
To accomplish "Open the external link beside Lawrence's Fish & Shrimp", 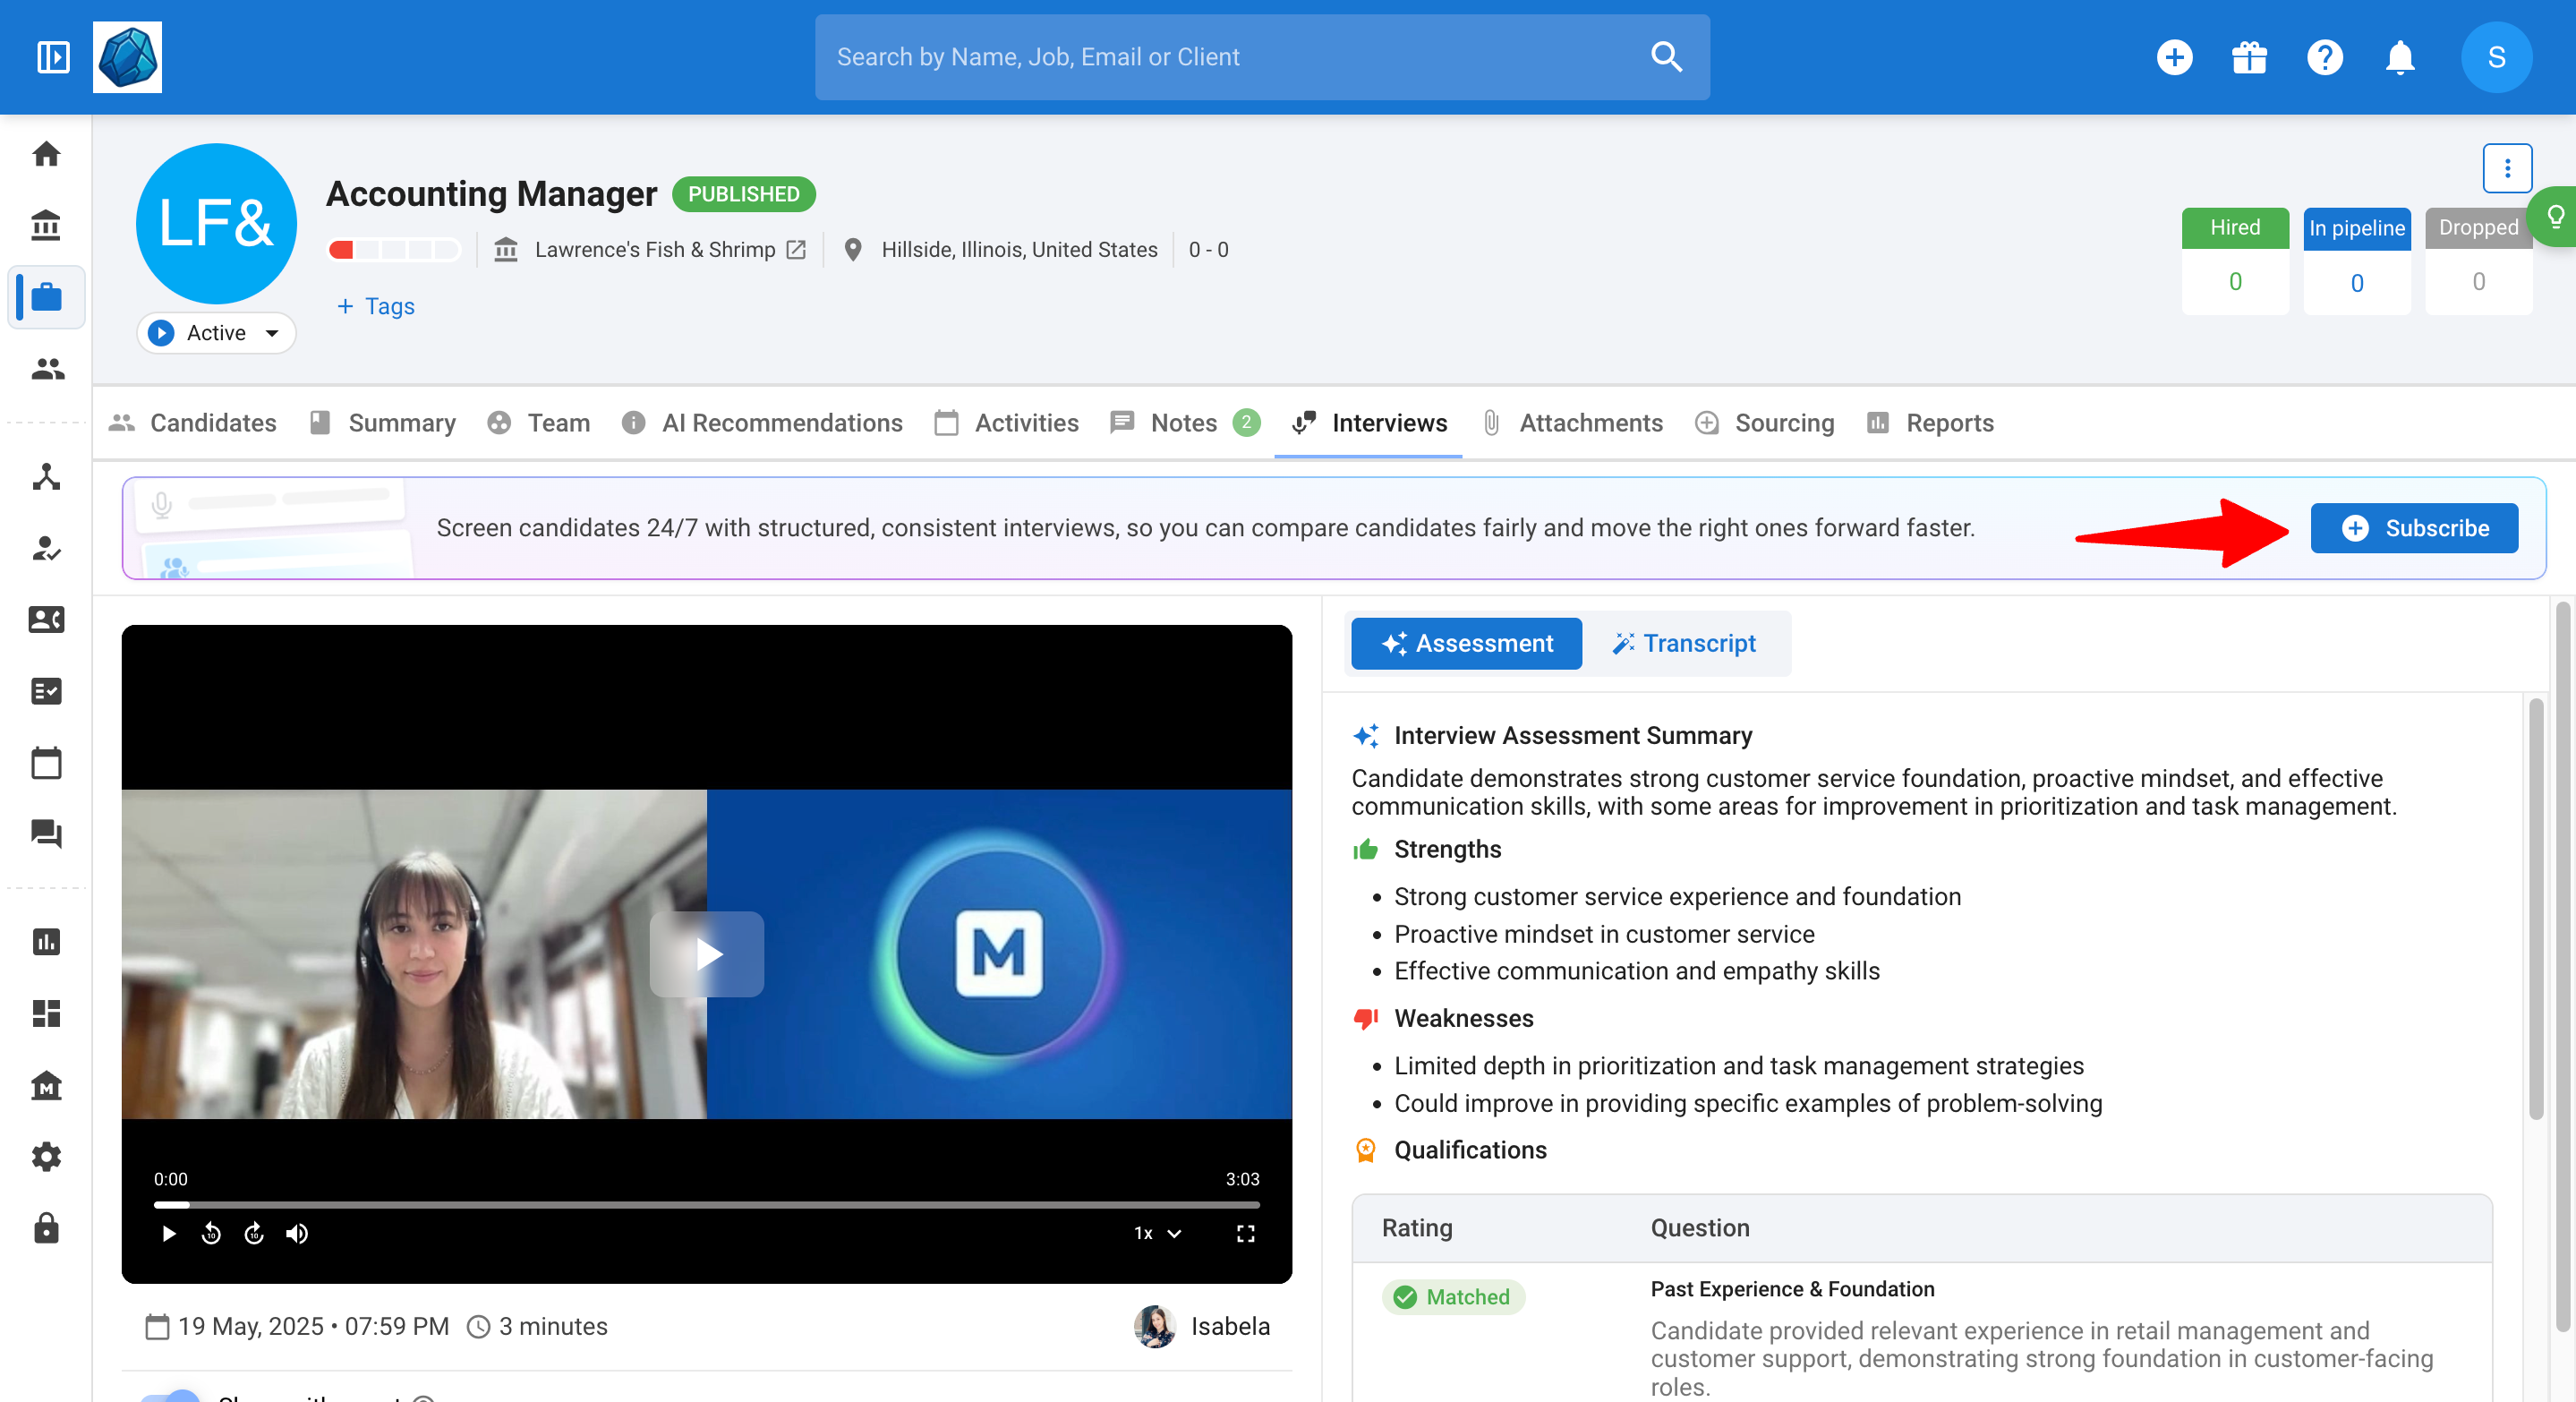I will (x=795, y=250).
